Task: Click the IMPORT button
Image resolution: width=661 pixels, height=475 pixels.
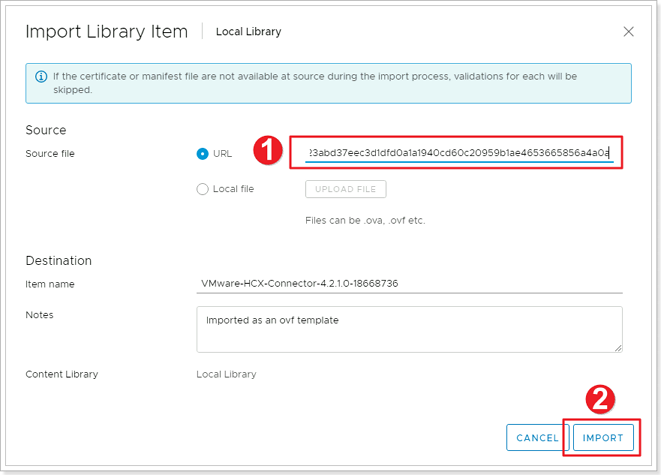Action: [x=603, y=438]
